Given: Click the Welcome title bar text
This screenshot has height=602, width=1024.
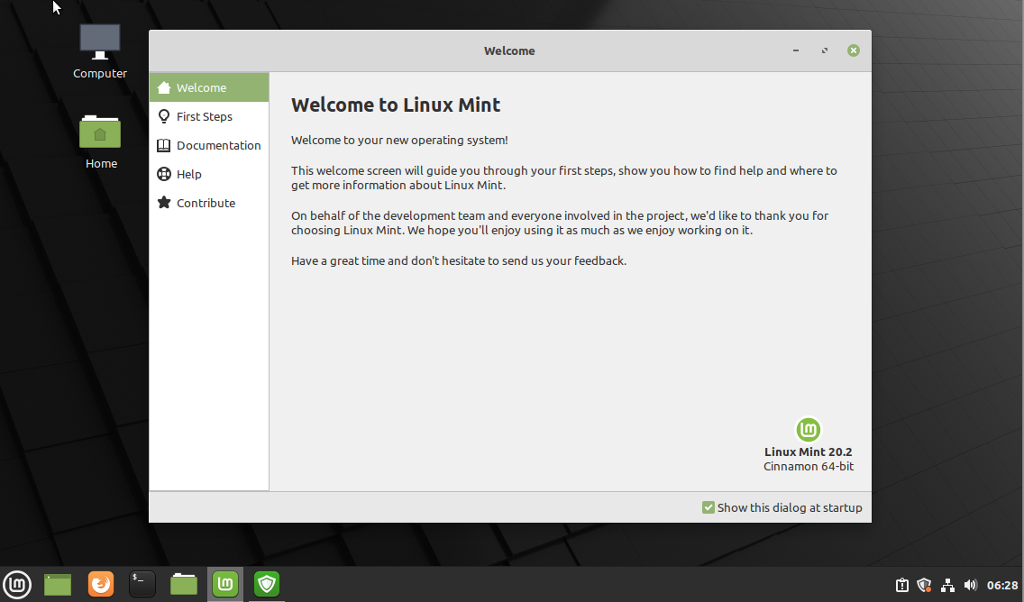Looking at the screenshot, I should tap(509, 51).
